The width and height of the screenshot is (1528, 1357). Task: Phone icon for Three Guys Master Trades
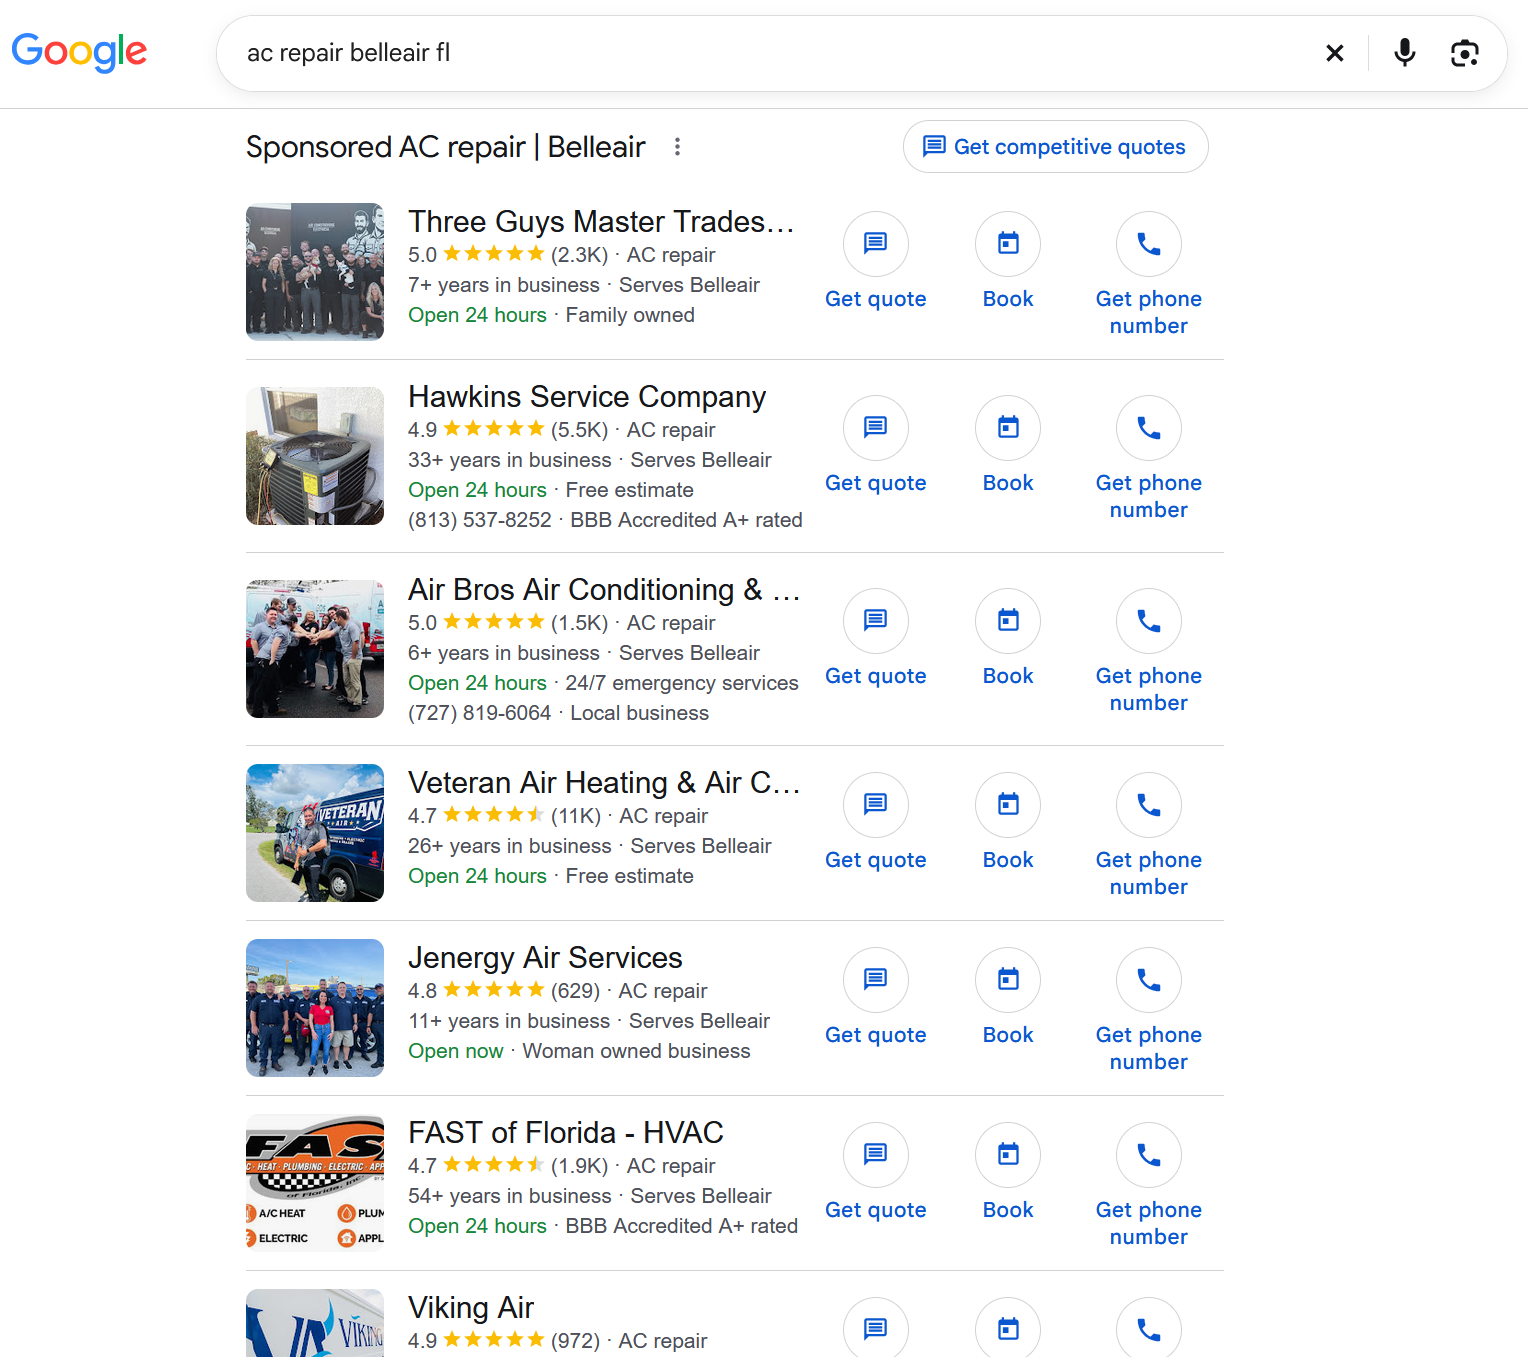1149,243
